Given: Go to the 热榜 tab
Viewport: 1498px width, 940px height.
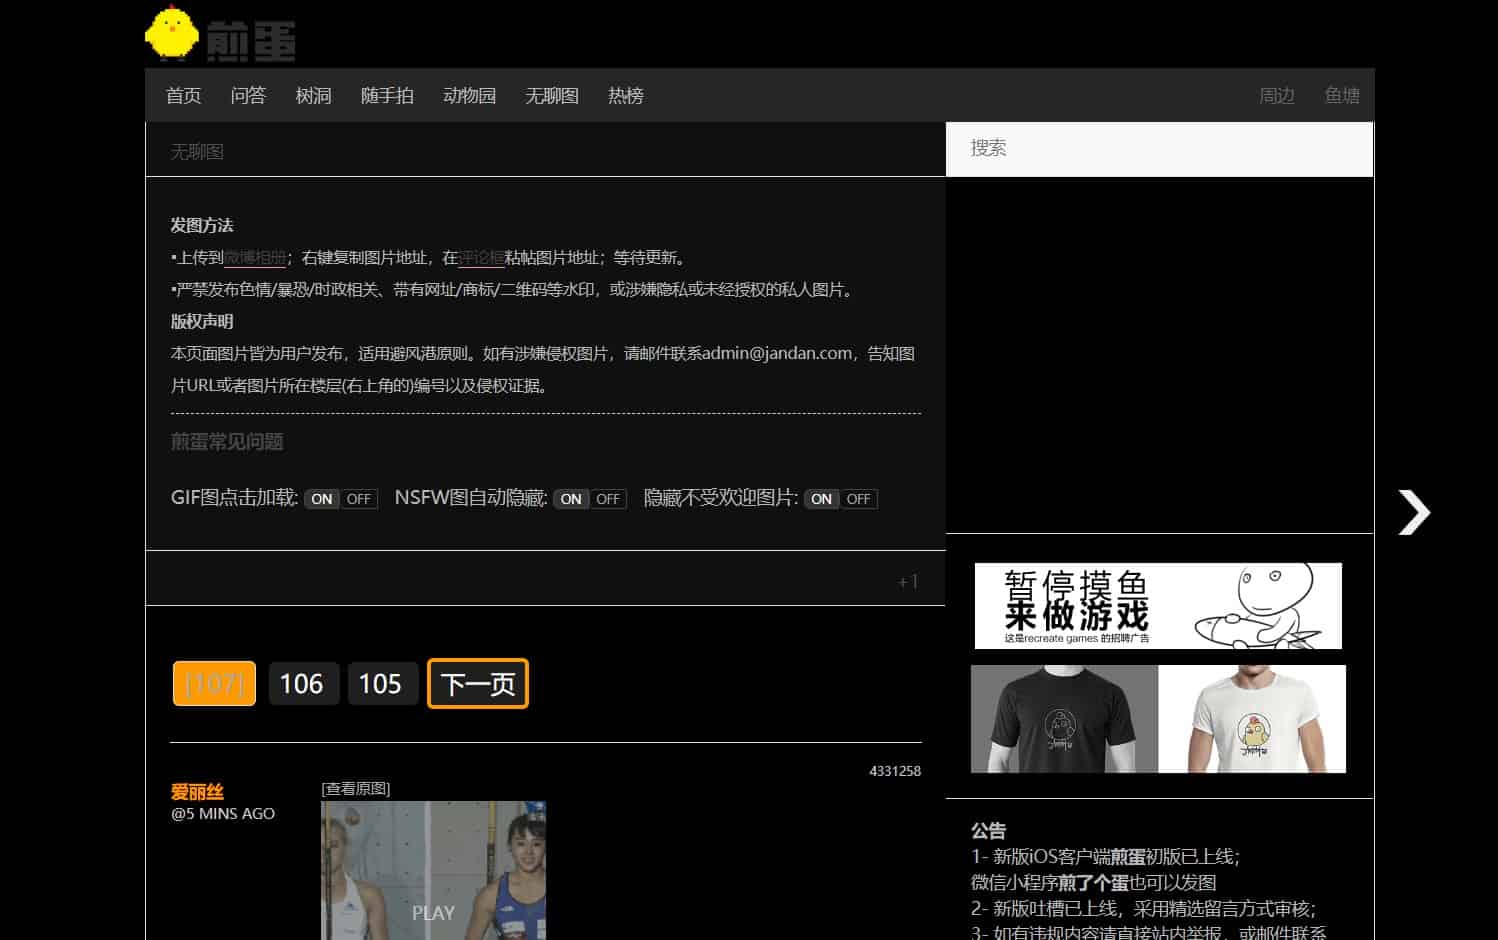Looking at the screenshot, I should (626, 96).
